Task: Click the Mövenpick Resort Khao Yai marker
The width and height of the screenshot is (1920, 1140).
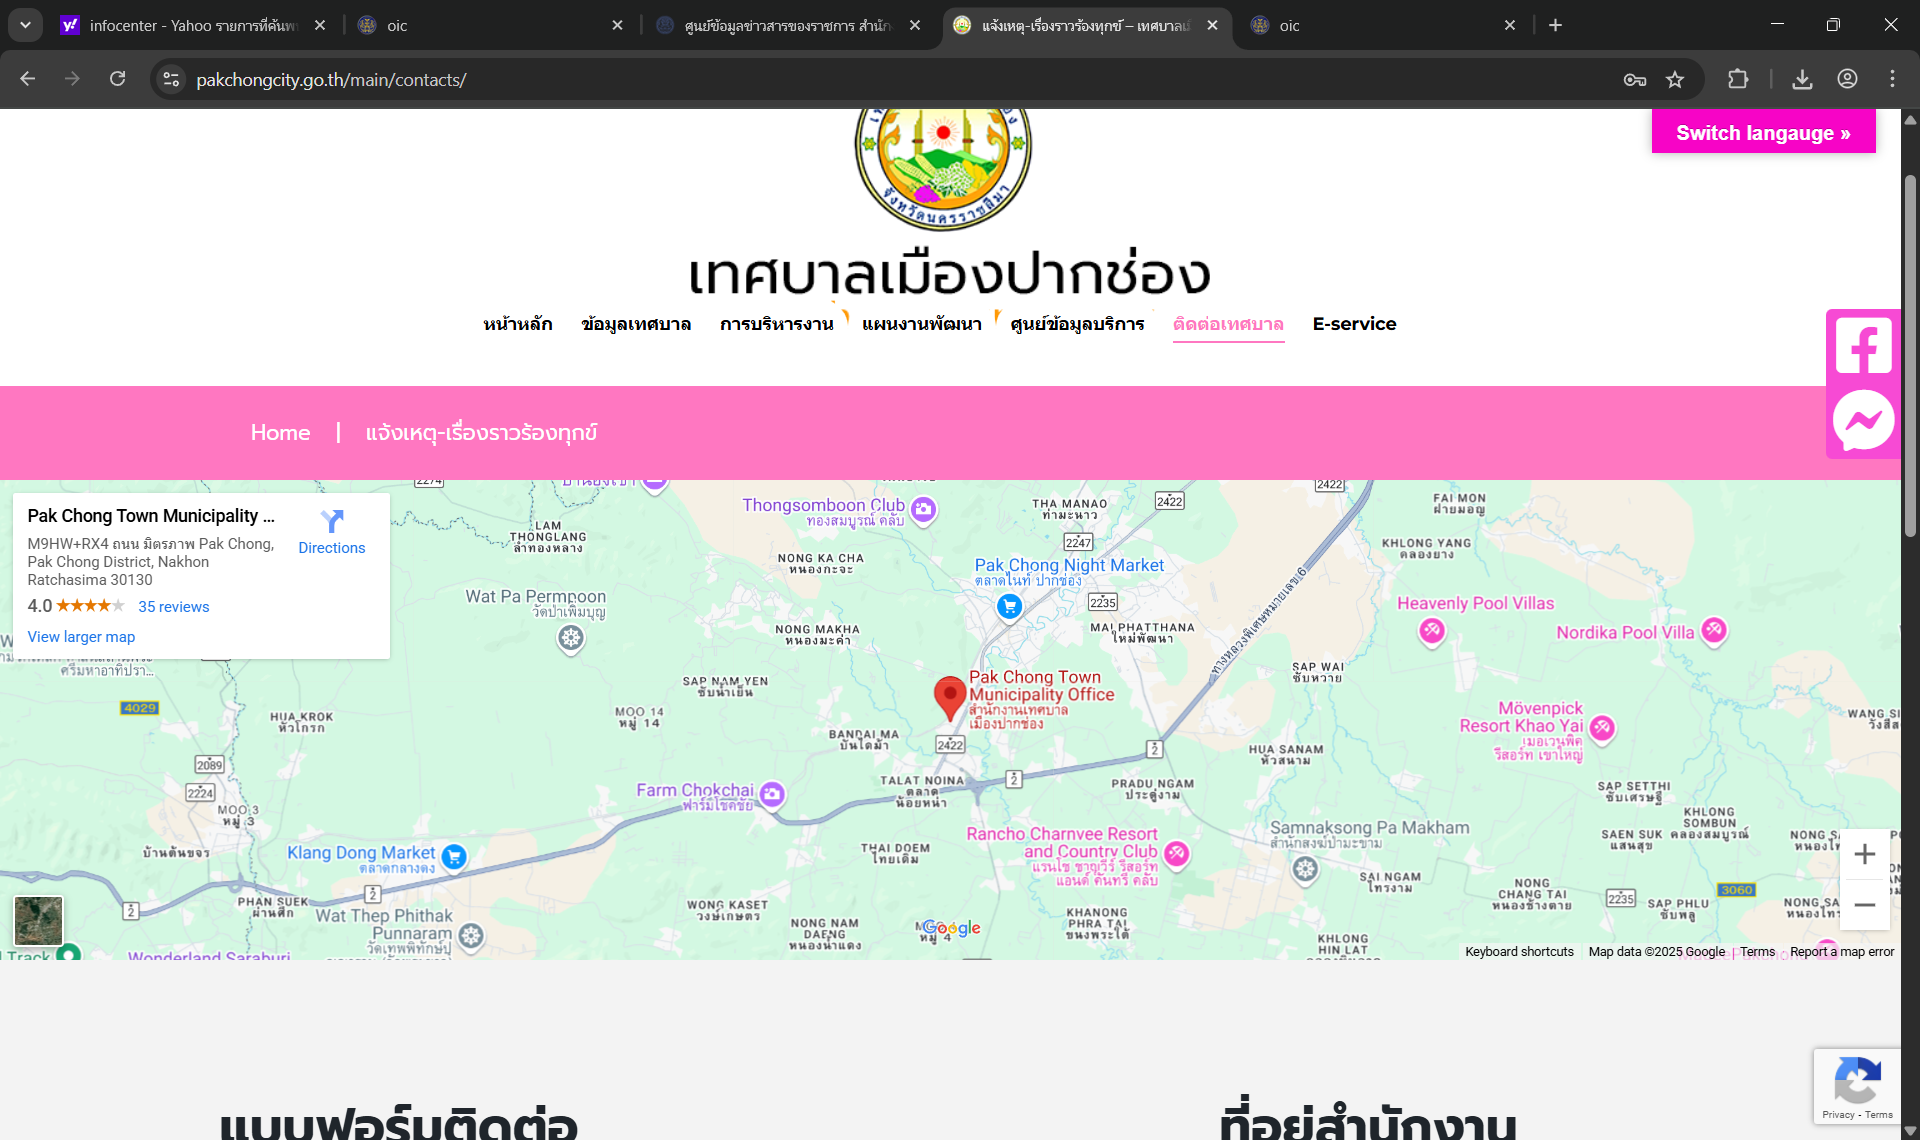Action: pos(1602,728)
